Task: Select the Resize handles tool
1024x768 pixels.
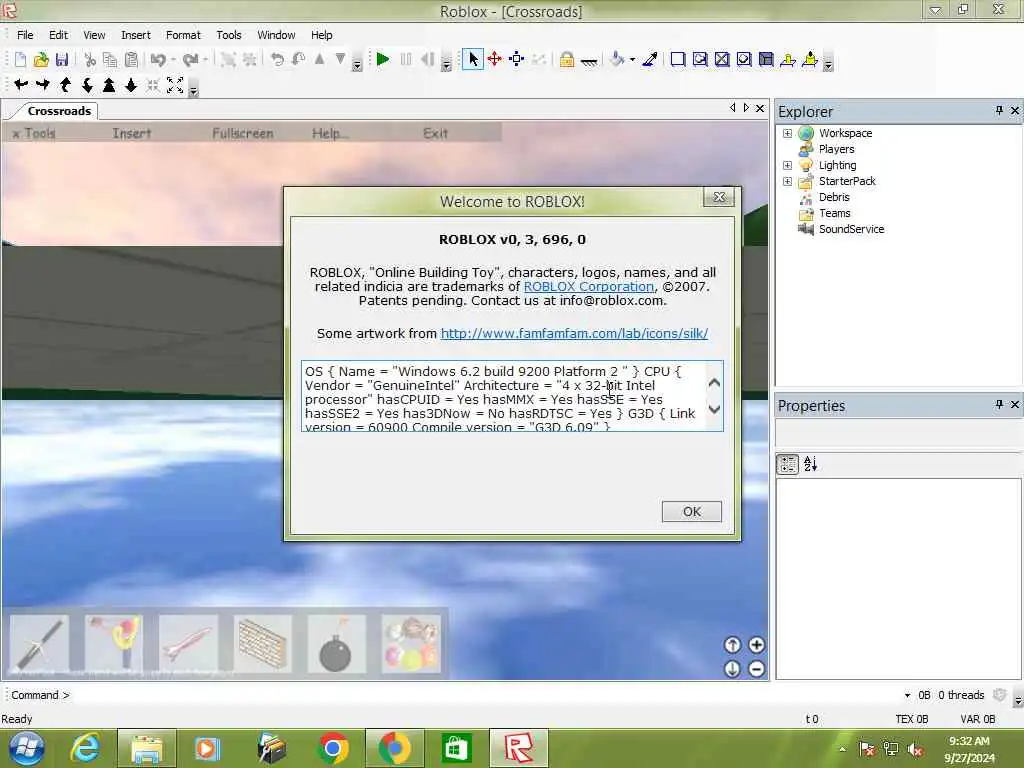Action: click(x=517, y=59)
